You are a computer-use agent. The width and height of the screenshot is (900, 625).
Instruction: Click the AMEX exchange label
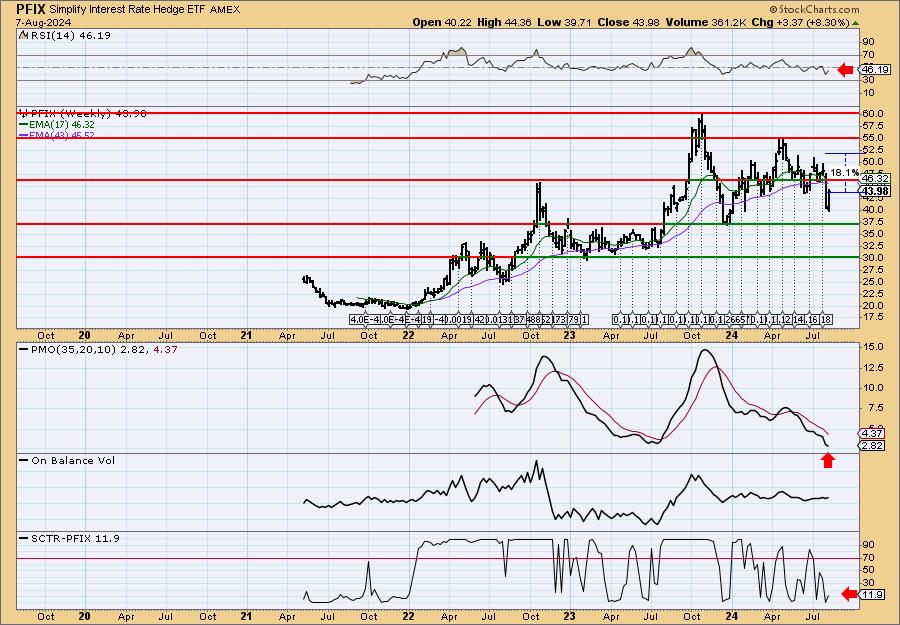click(x=225, y=9)
